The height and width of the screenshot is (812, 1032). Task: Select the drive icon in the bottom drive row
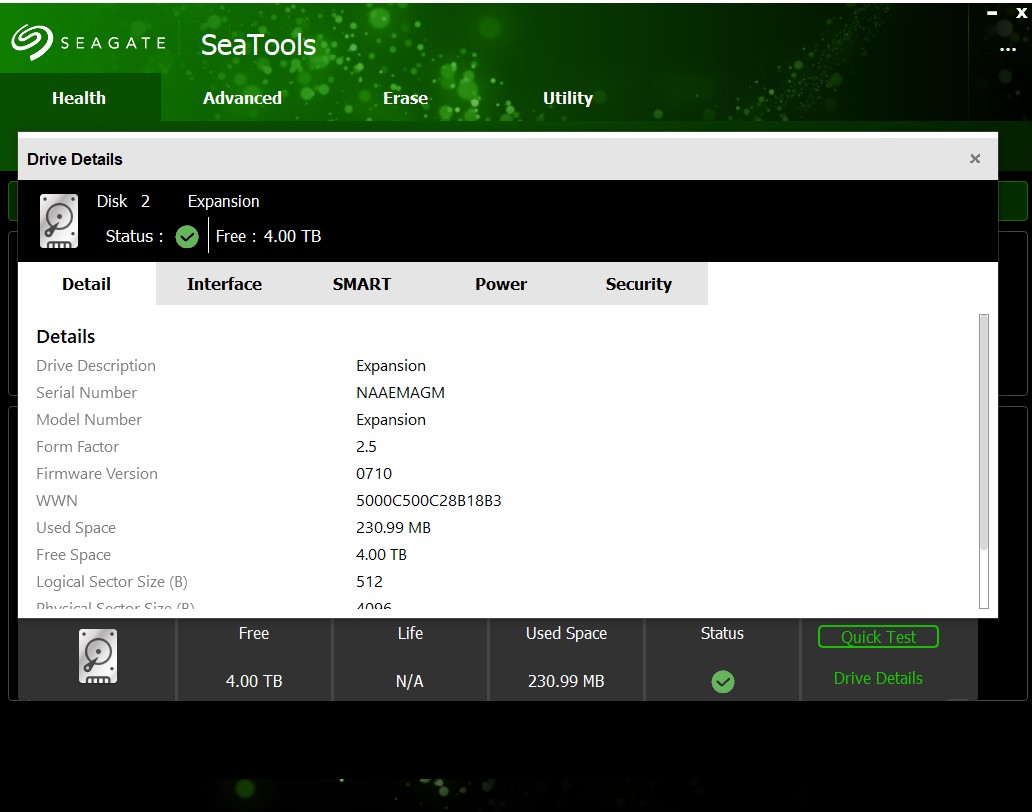click(98, 656)
